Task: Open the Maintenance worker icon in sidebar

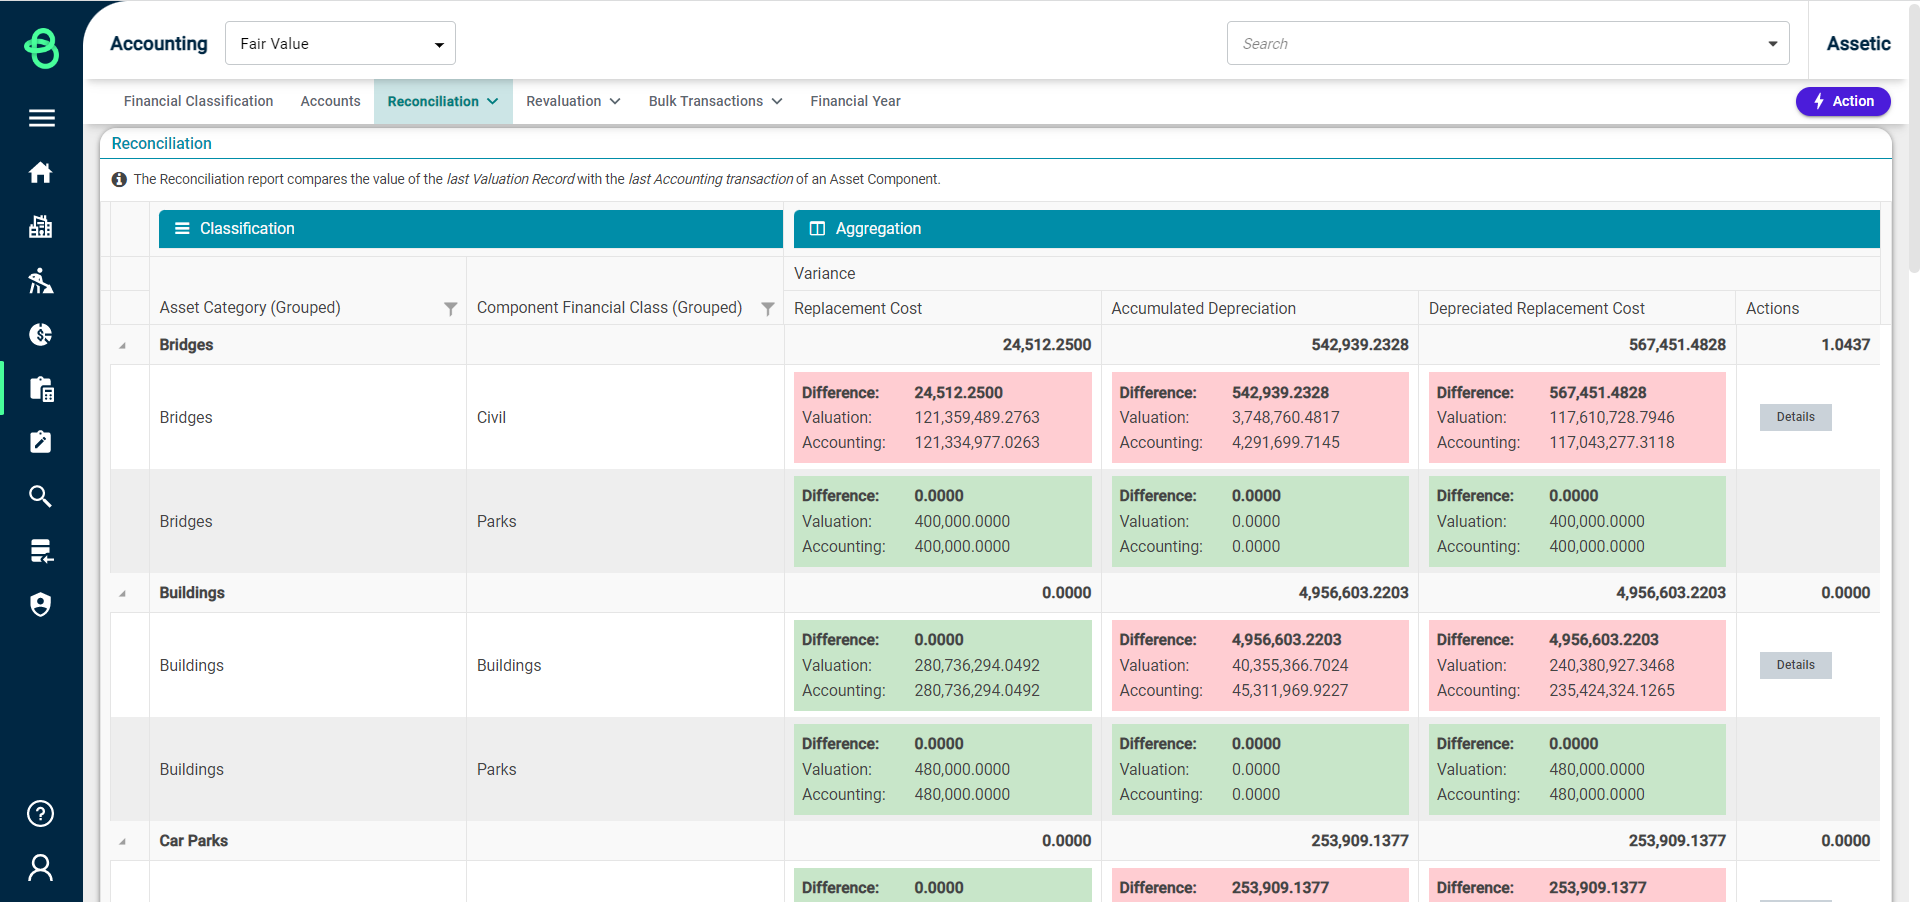Action: click(x=41, y=281)
